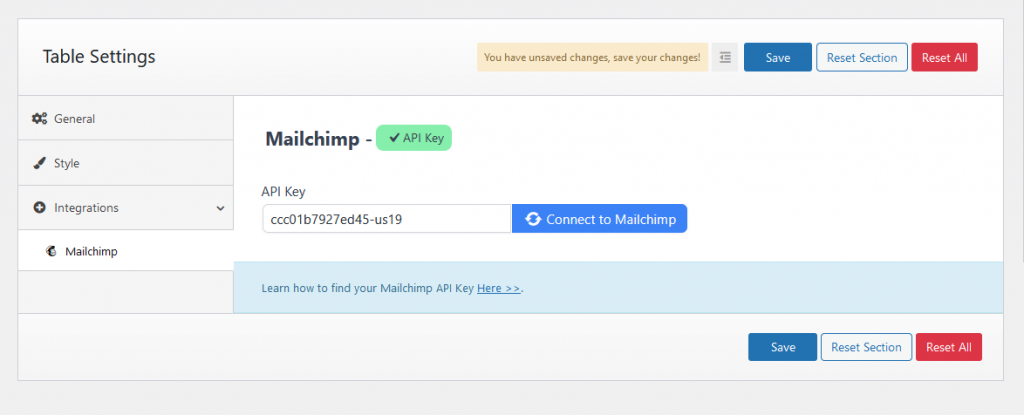Viewport: 1024px width, 415px height.
Task: Click the bottom Save button
Action: pos(782,347)
